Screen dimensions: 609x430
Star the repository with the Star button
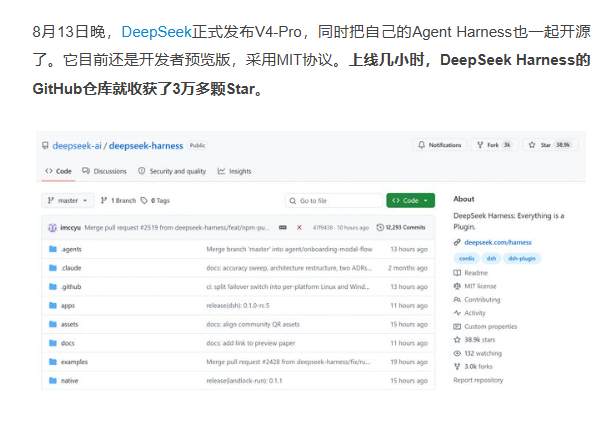click(549, 145)
